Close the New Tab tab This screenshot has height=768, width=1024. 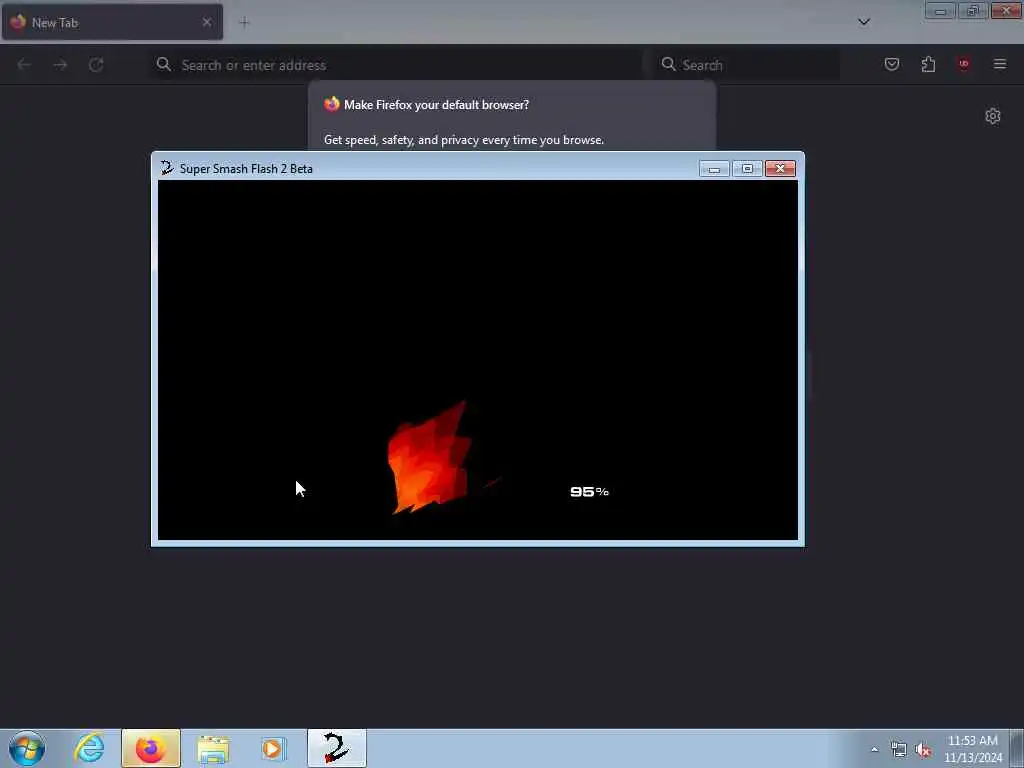[207, 22]
